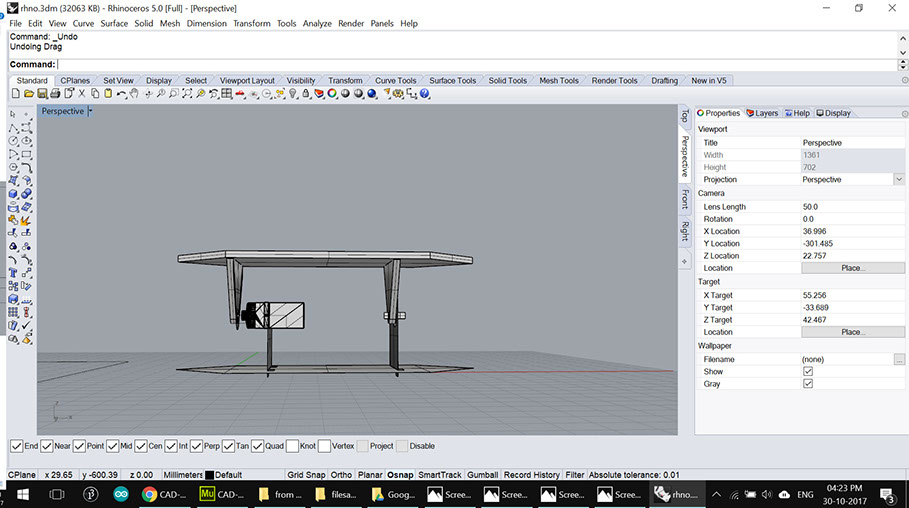Click the New file icon in Standard toolbar
Screen dimensions: 909x508
15,94
